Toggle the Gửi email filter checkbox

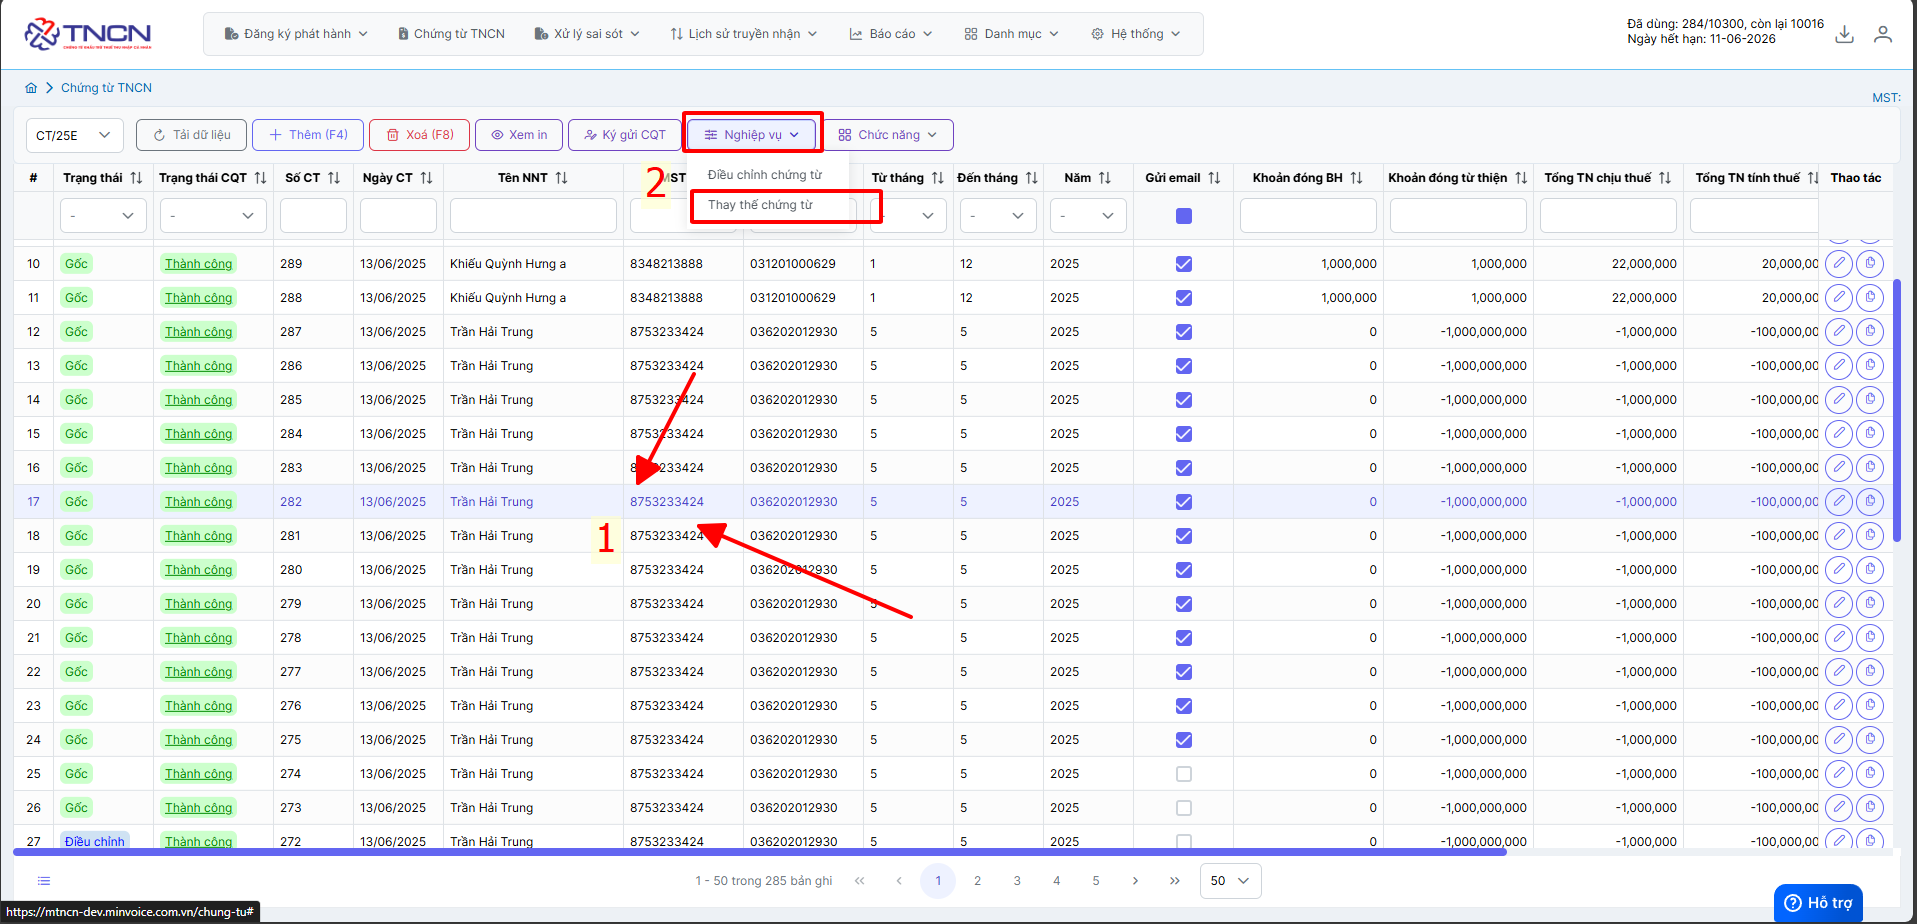point(1184,216)
